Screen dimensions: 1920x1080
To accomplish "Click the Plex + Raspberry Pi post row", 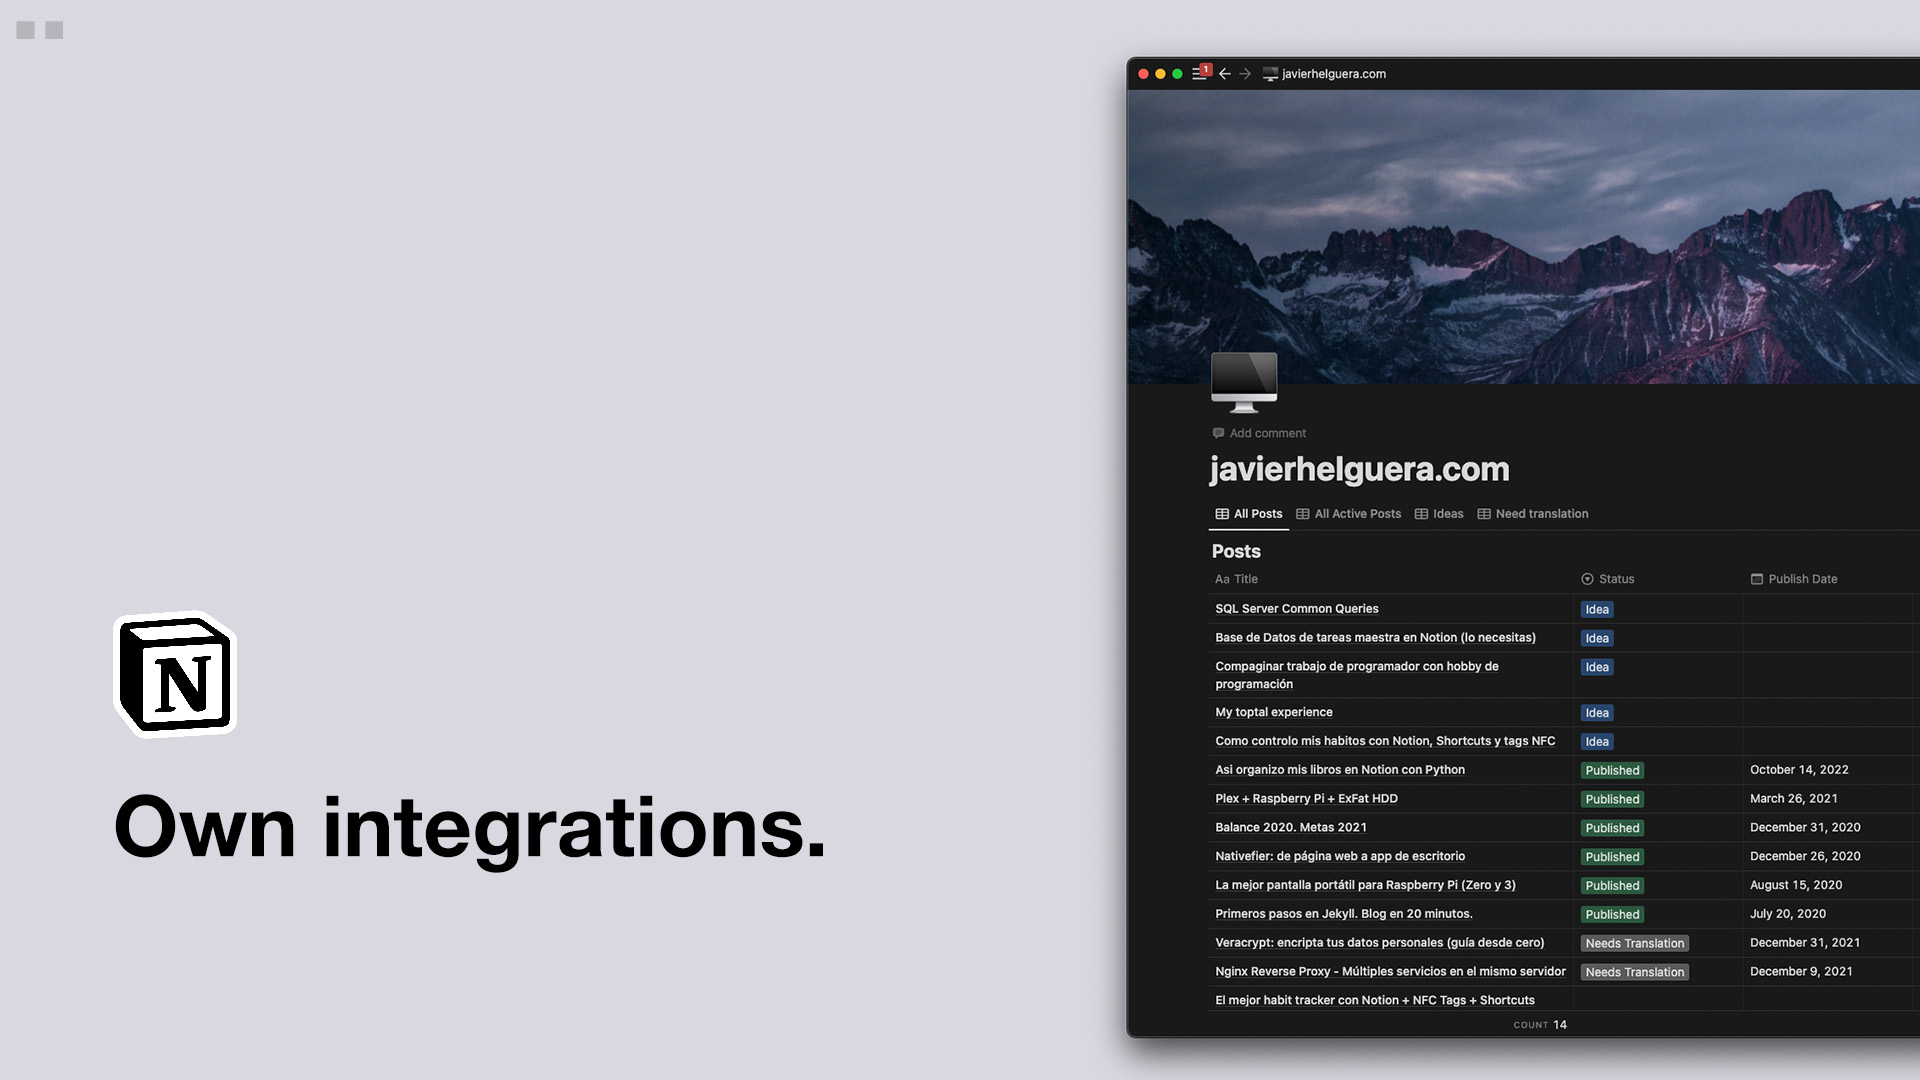I will (x=1305, y=798).
